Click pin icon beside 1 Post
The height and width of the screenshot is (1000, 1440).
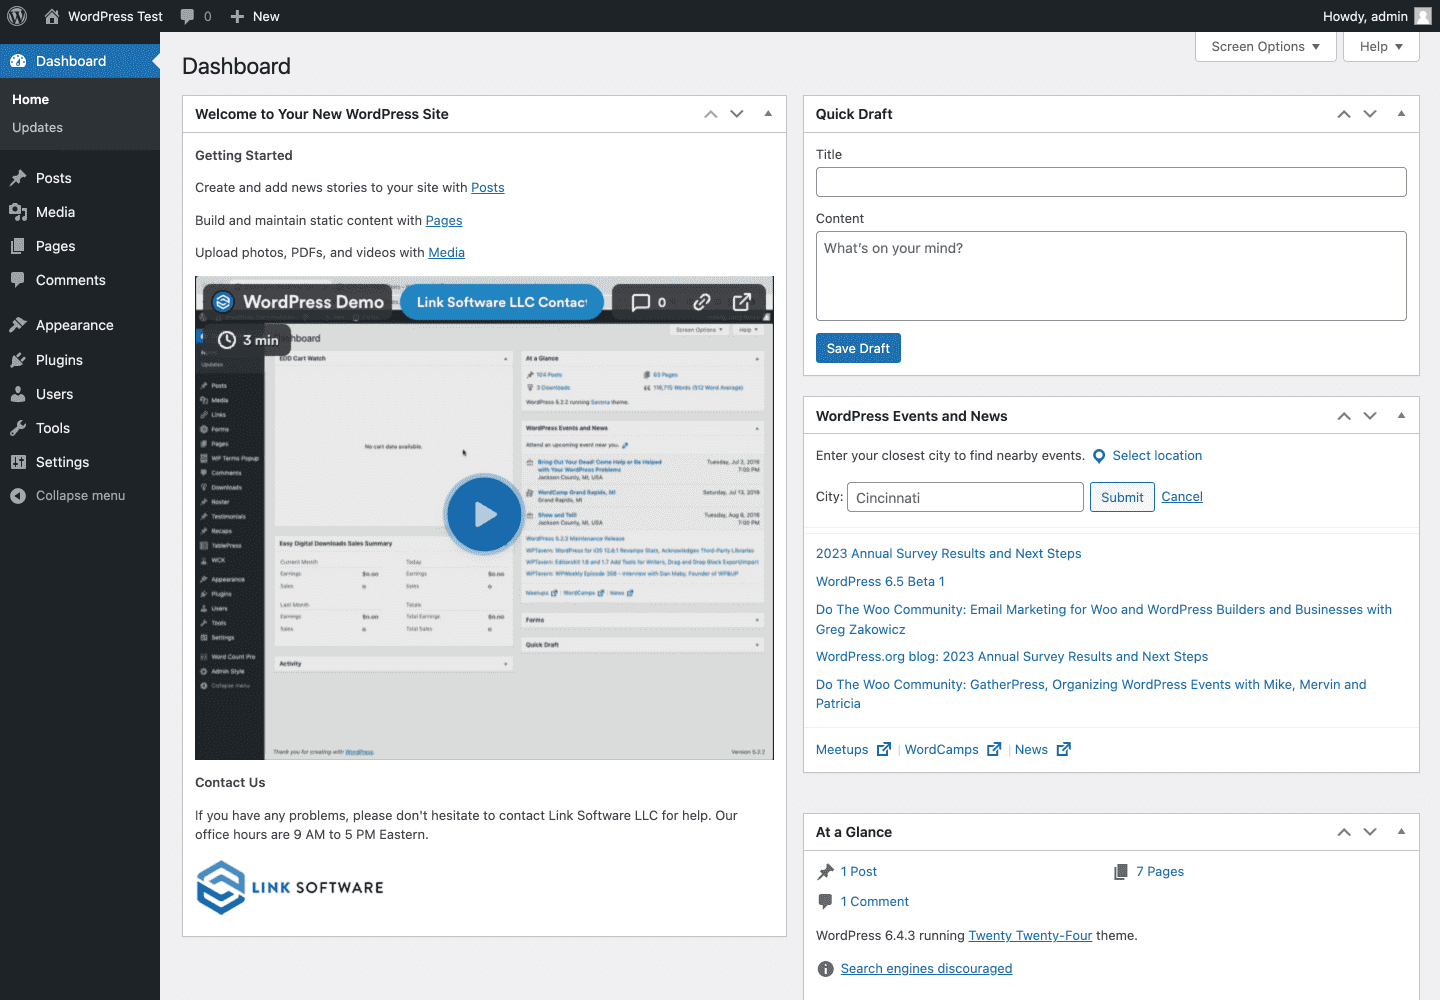point(826,872)
